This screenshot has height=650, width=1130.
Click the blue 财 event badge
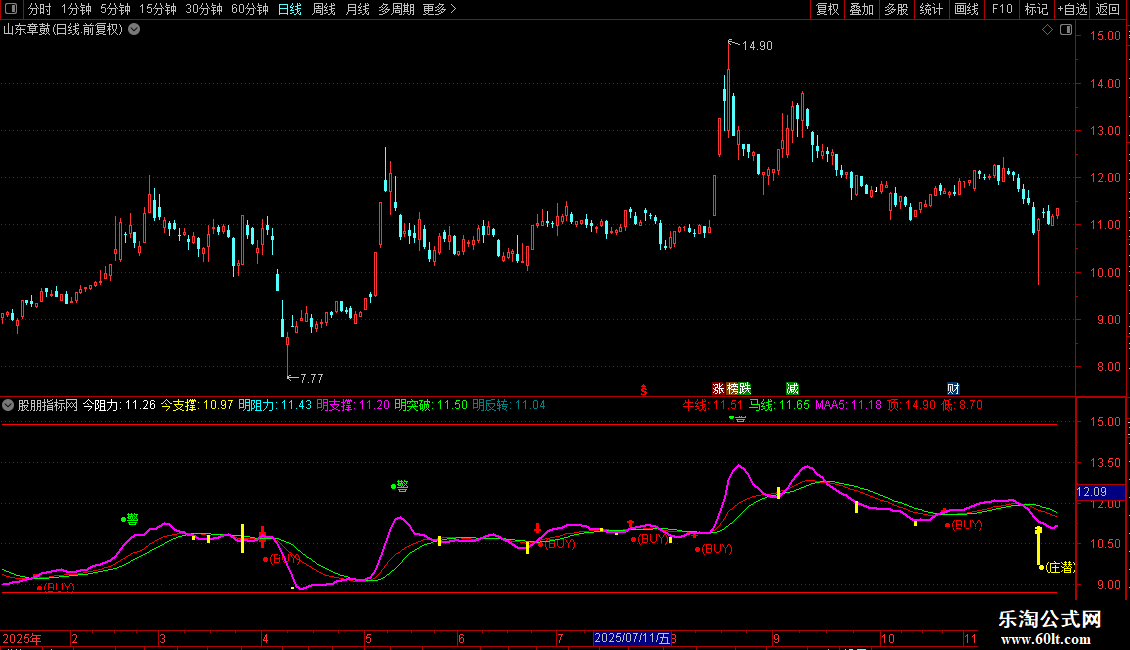tap(953, 389)
